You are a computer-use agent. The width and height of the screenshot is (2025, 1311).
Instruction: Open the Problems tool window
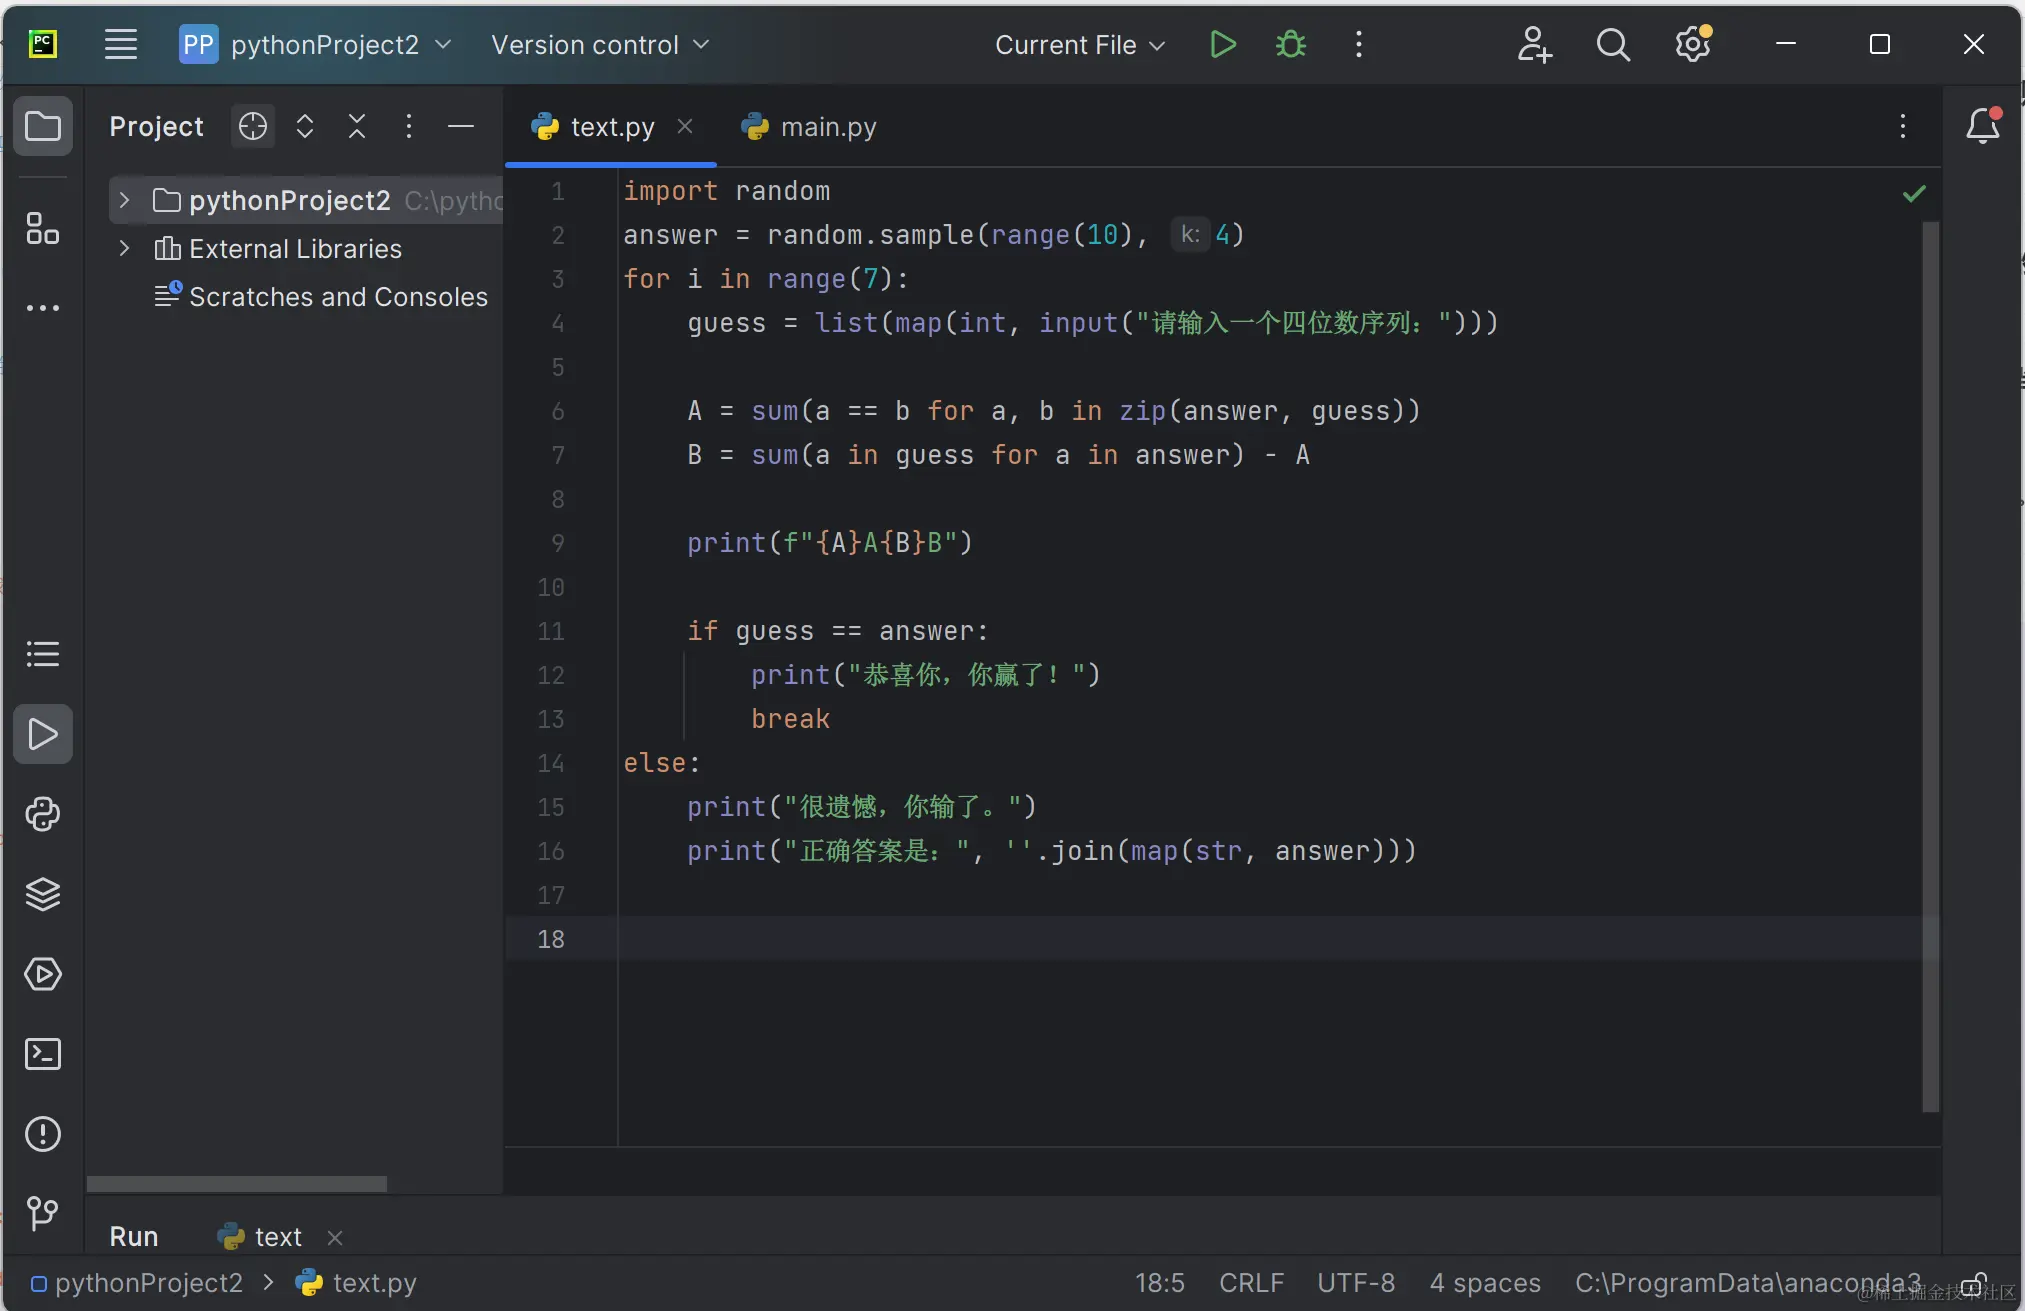[x=43, y=1134]
